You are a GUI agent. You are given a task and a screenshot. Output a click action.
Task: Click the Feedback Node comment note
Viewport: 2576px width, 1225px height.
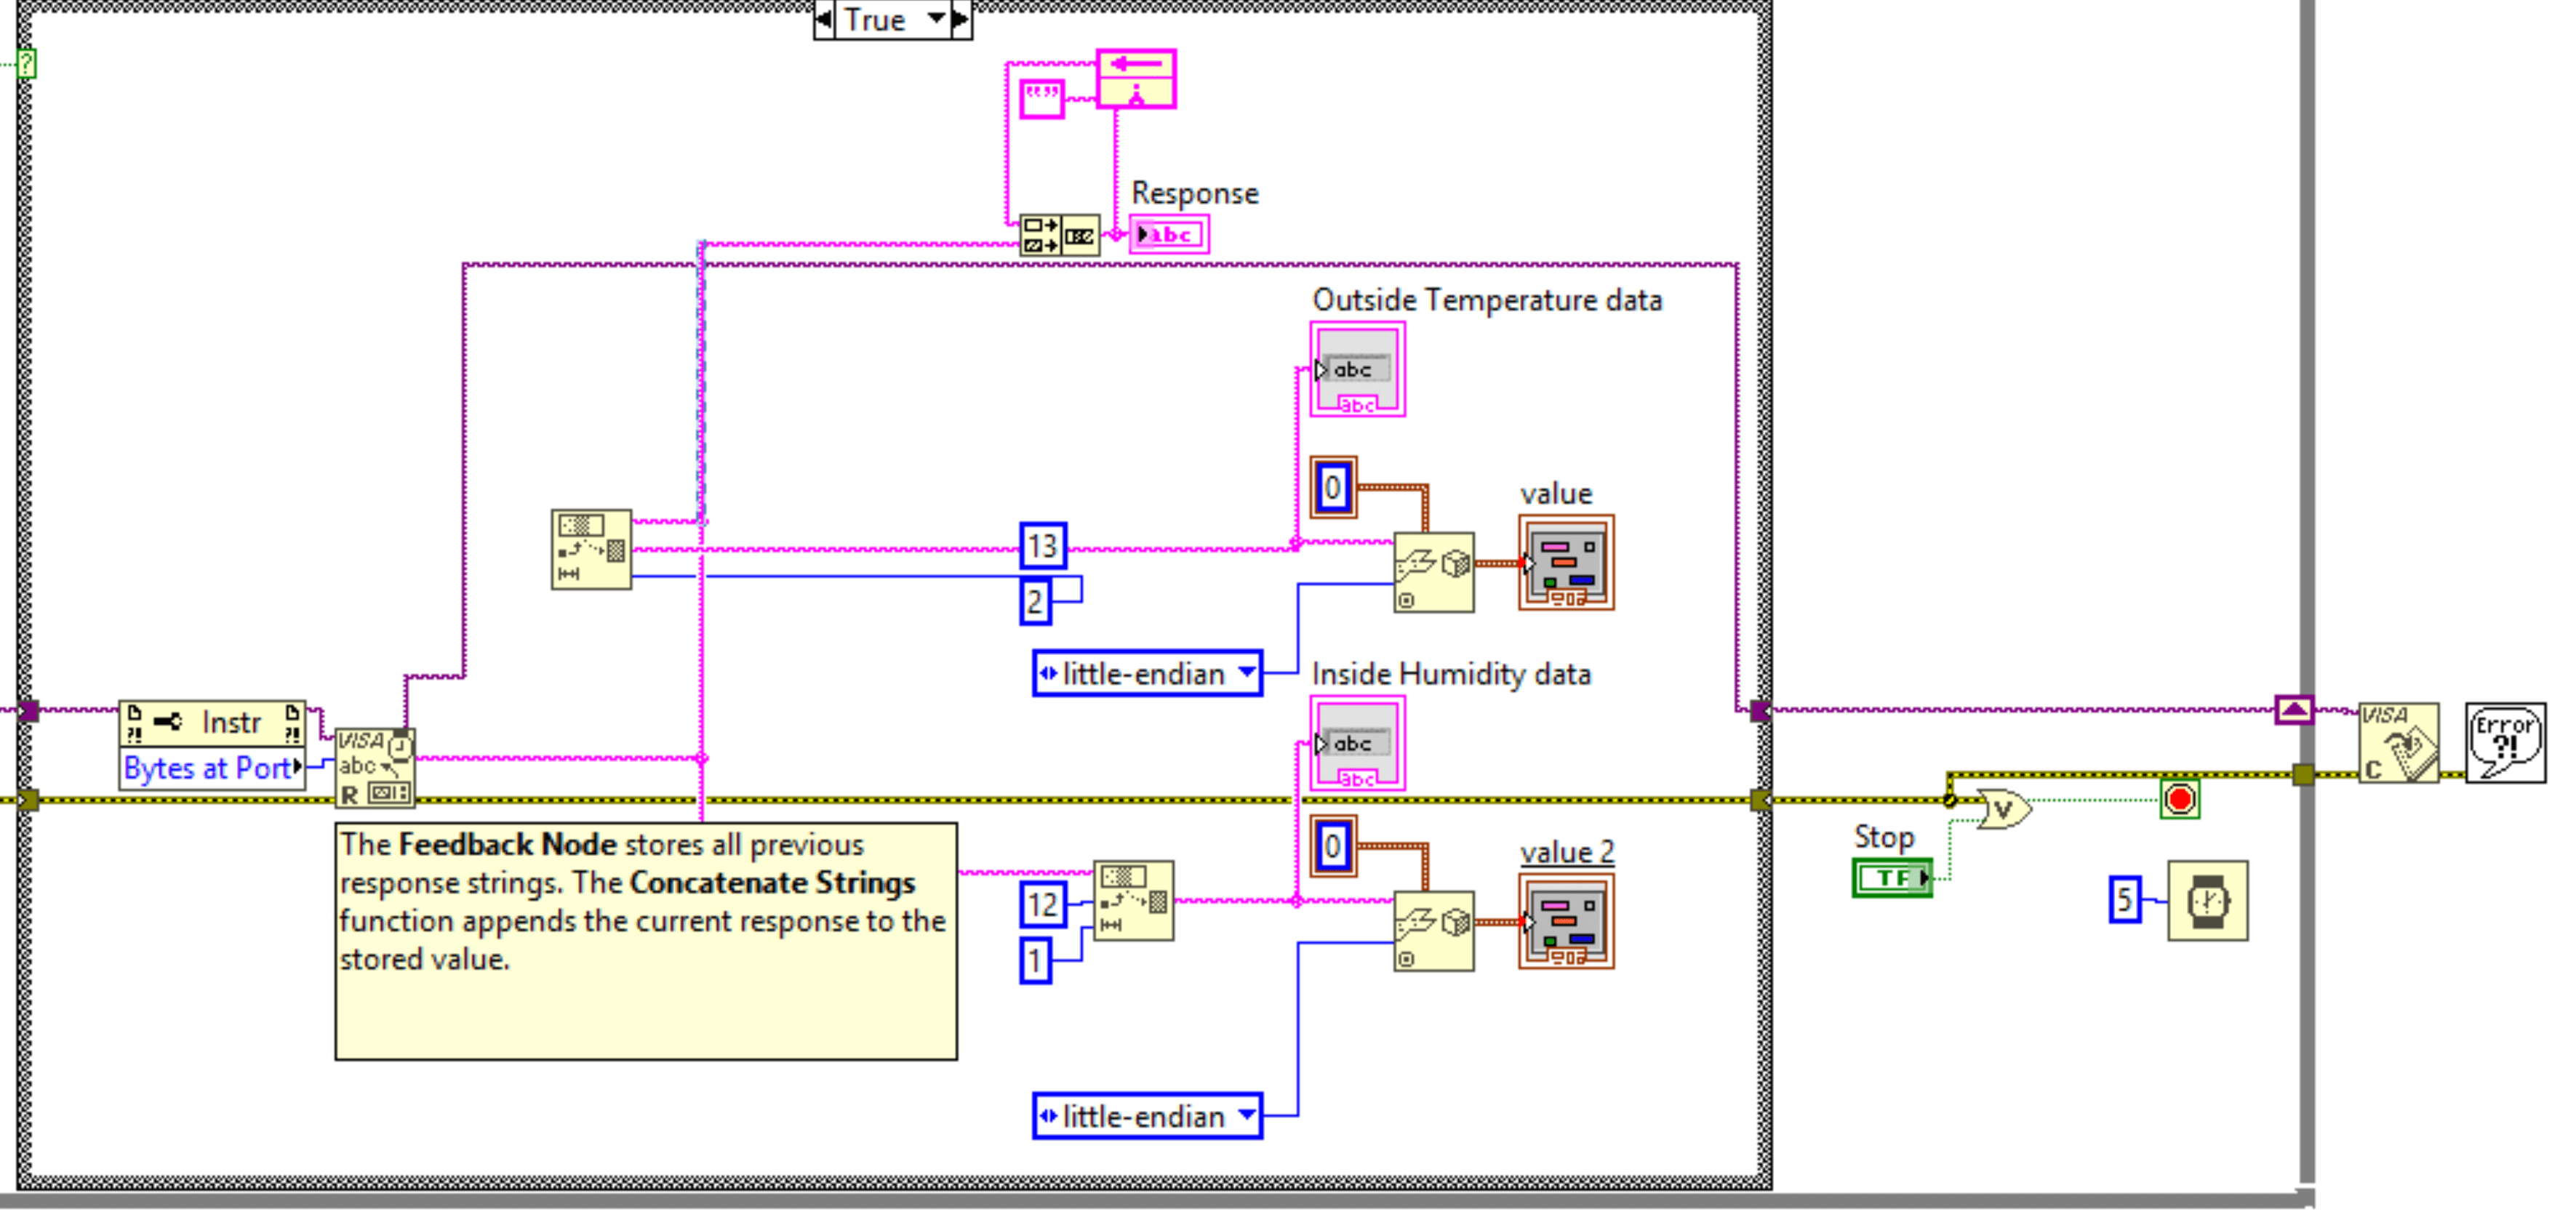point(646,941)
